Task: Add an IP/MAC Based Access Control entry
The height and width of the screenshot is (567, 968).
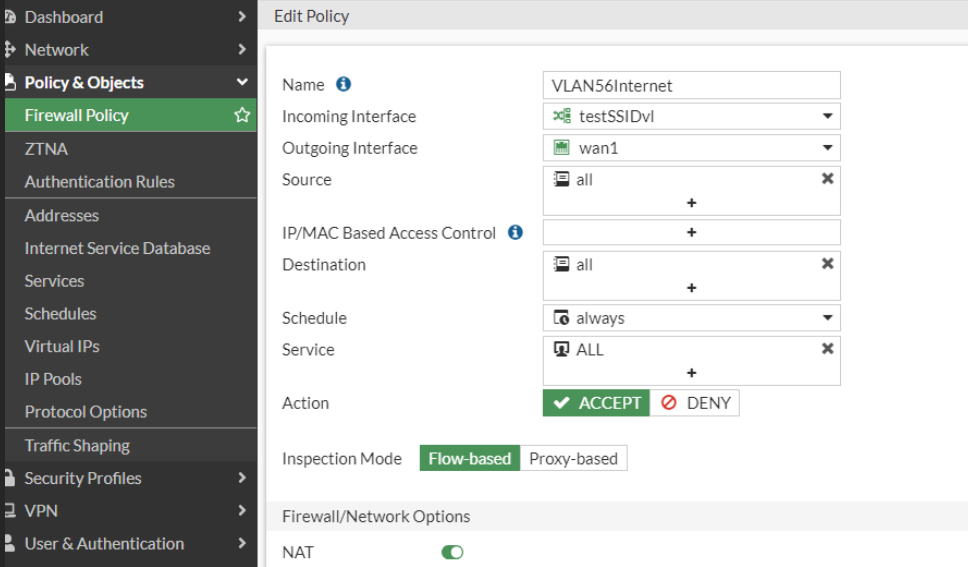Action: point(691,232)
